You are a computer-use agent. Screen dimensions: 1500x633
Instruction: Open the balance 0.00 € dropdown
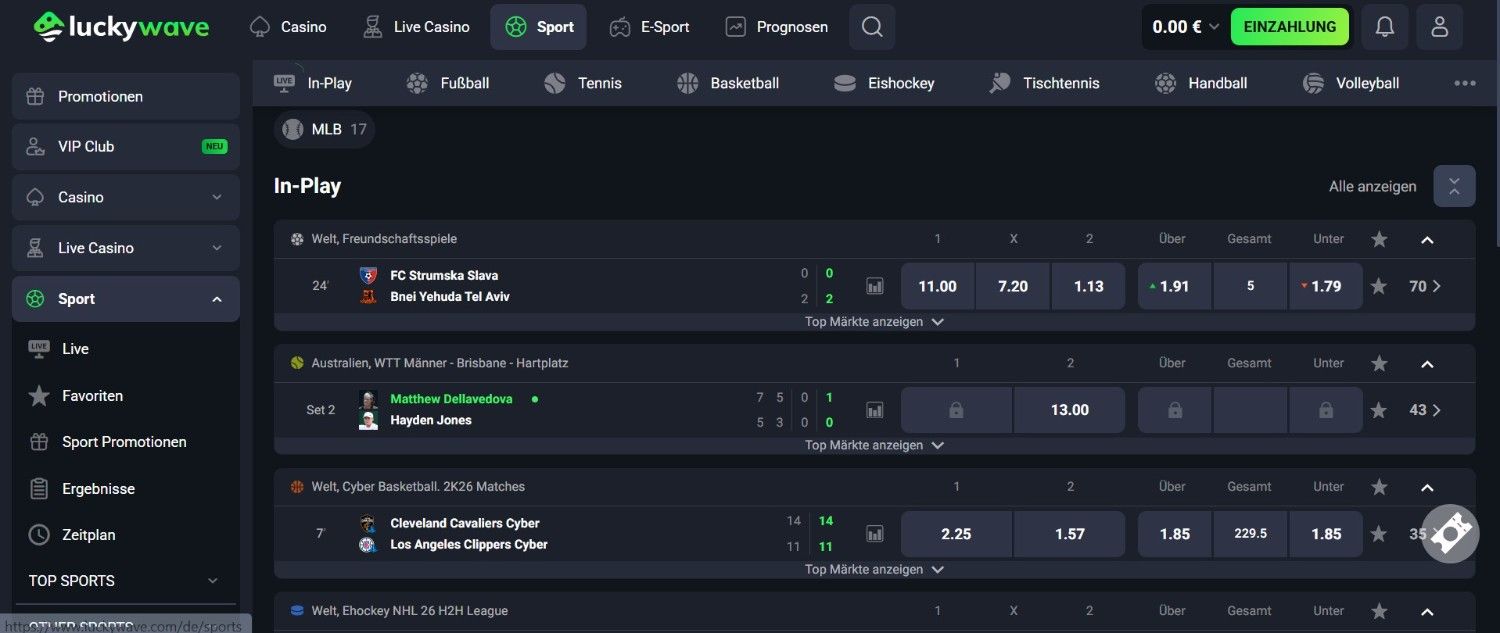pos(1185,27)
